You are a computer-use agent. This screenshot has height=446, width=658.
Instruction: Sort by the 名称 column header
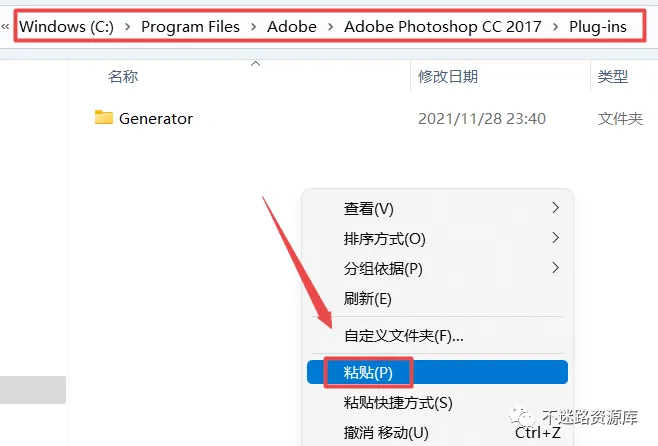123,77
